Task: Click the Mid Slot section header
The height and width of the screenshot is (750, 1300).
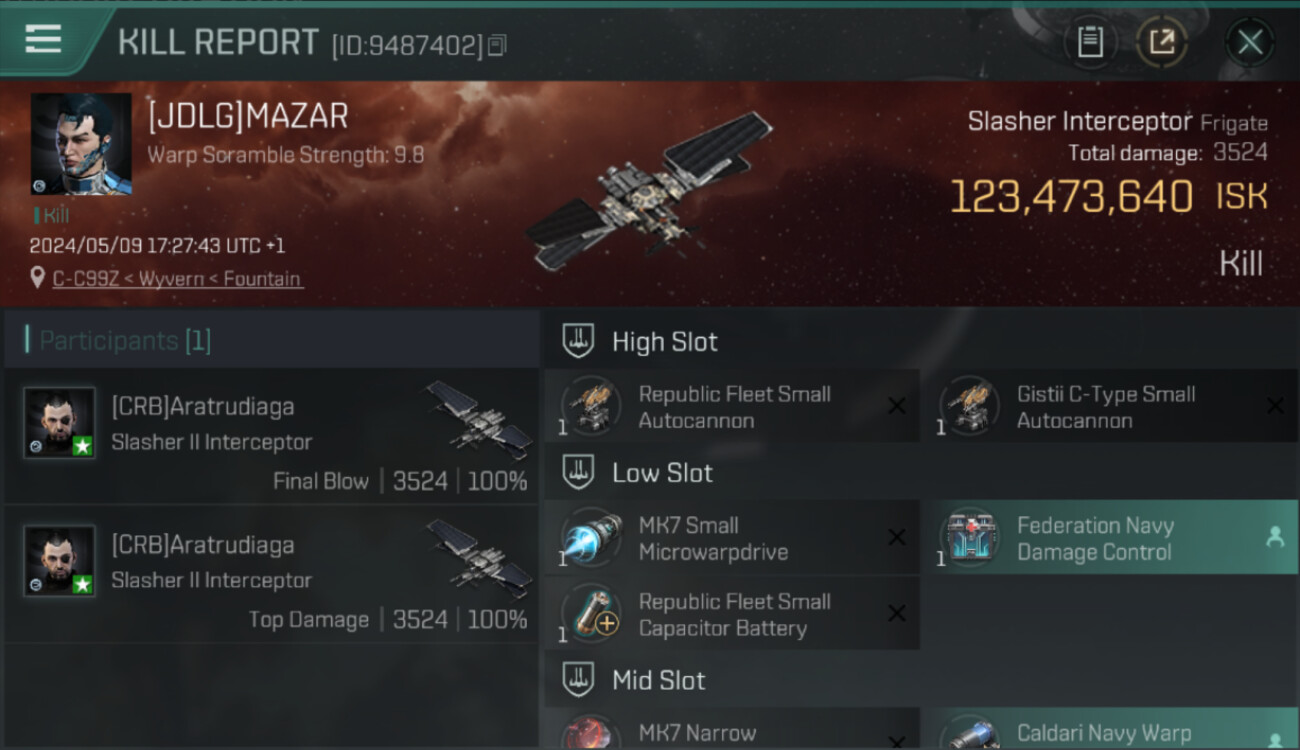Action: coord(920,681)
